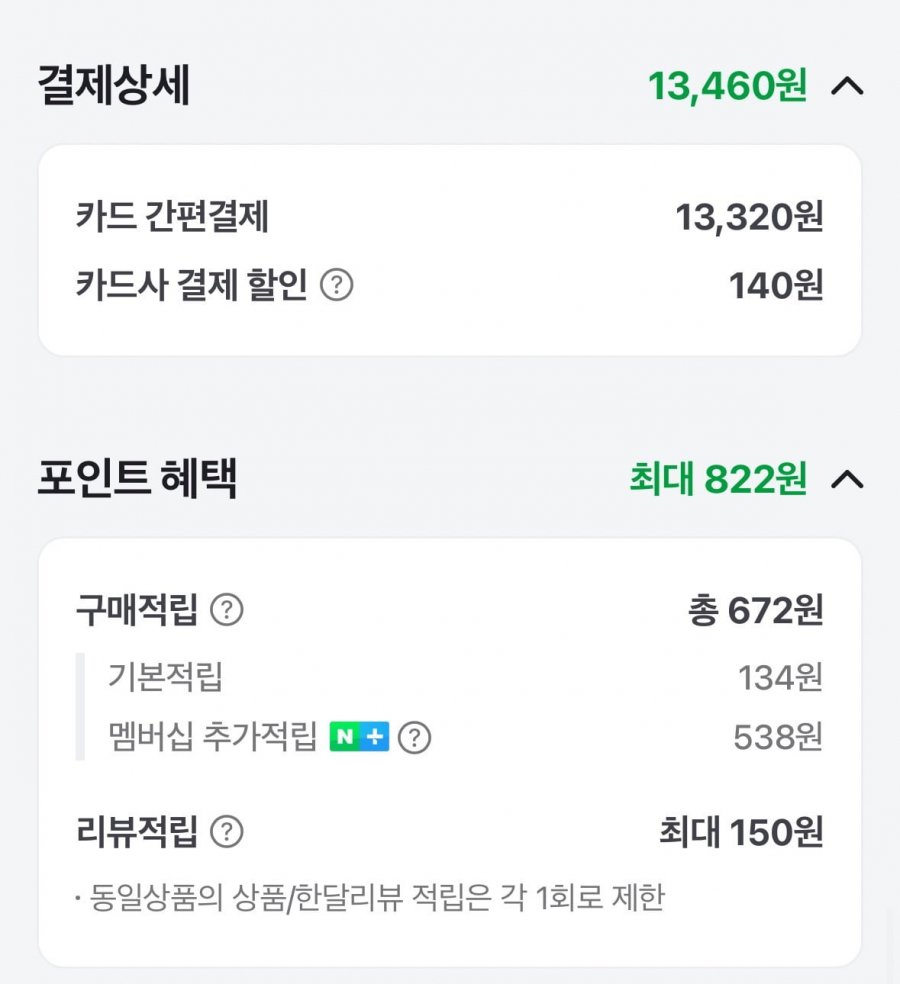Viewport: 900px width, 984px height.
Task: Tap the 134원 basic points value
Action: click(780, 678)
